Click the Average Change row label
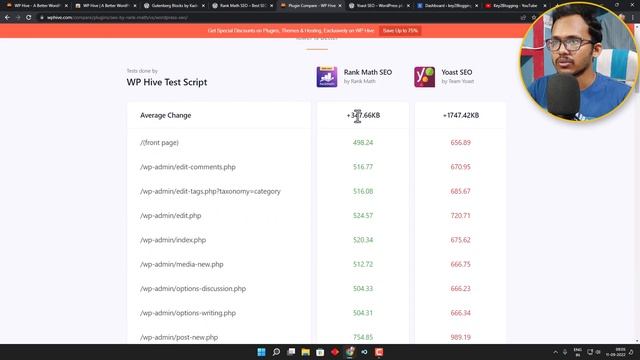Image resolution: width=640 pixels, height=360 pixels. [x=165, y=116]
